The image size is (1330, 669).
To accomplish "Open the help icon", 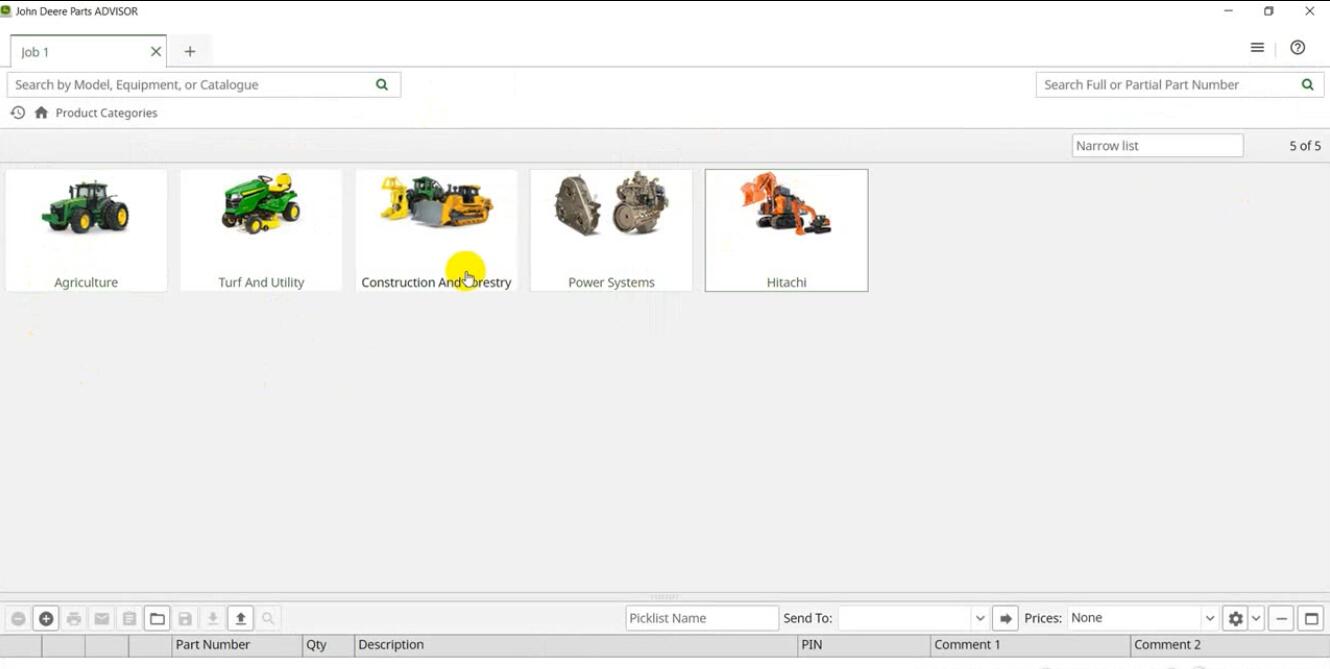I will point(1298,48).
